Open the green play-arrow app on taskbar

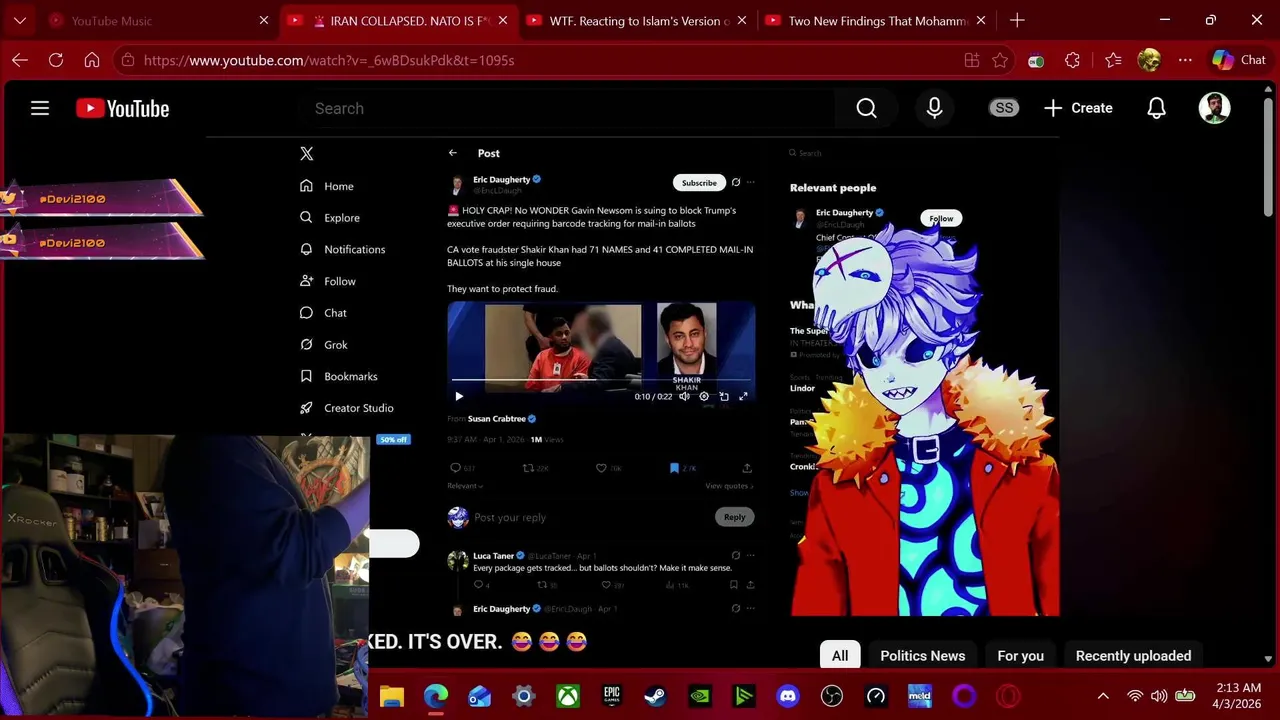[x=743, y=696]
